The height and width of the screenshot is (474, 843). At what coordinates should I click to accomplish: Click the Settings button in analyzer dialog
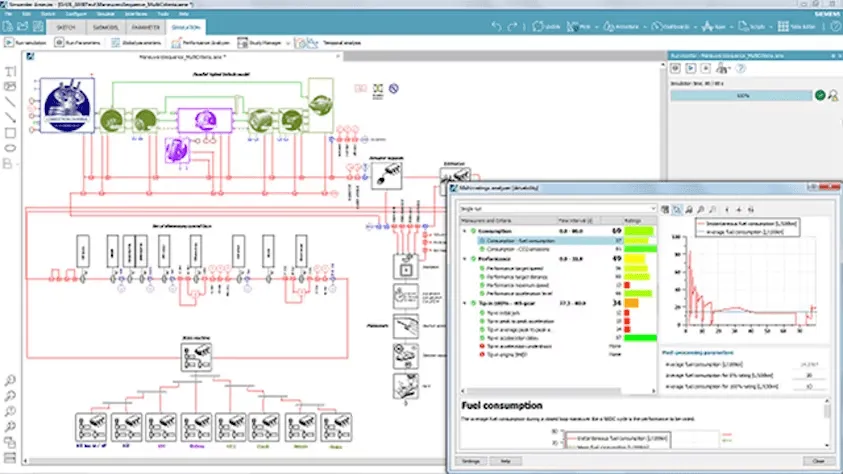(471, 460)
